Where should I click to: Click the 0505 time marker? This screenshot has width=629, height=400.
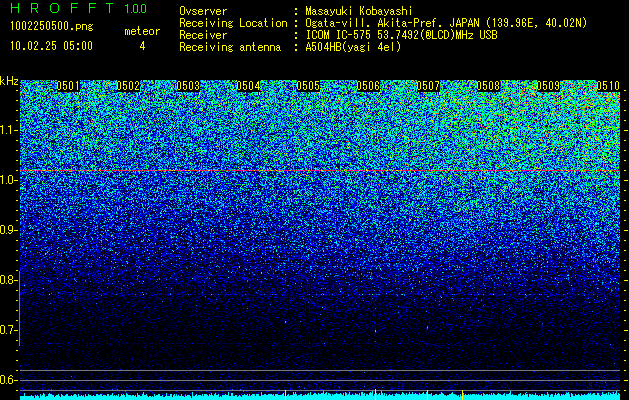pyautogui.click(x=308, y=86)
